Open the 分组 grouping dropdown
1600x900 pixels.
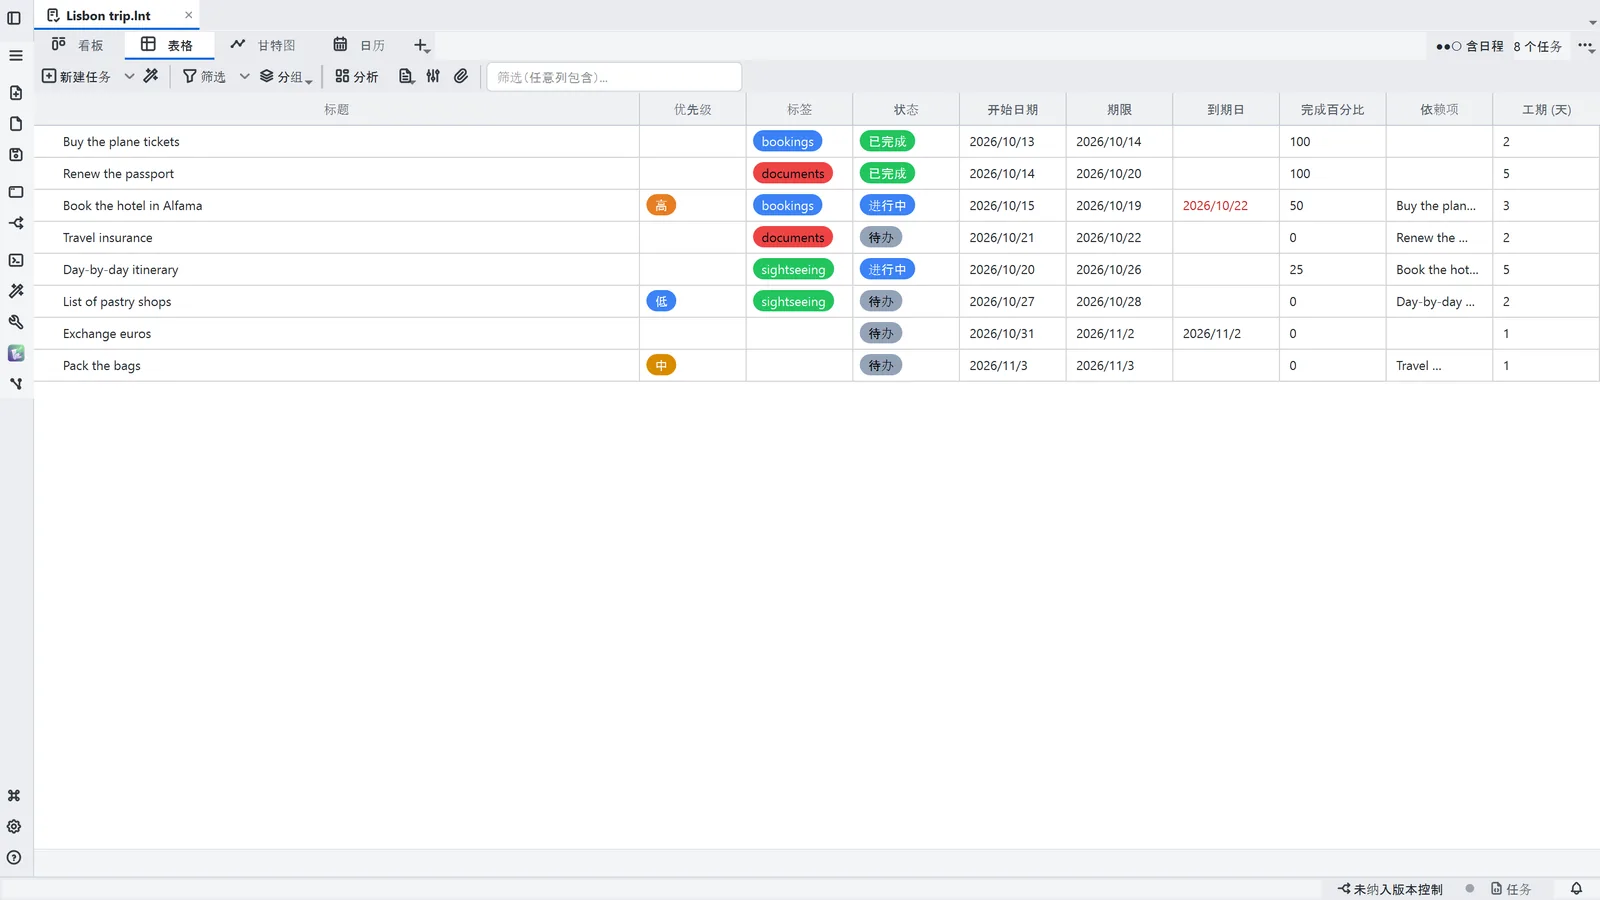click(x=286, y=76)
